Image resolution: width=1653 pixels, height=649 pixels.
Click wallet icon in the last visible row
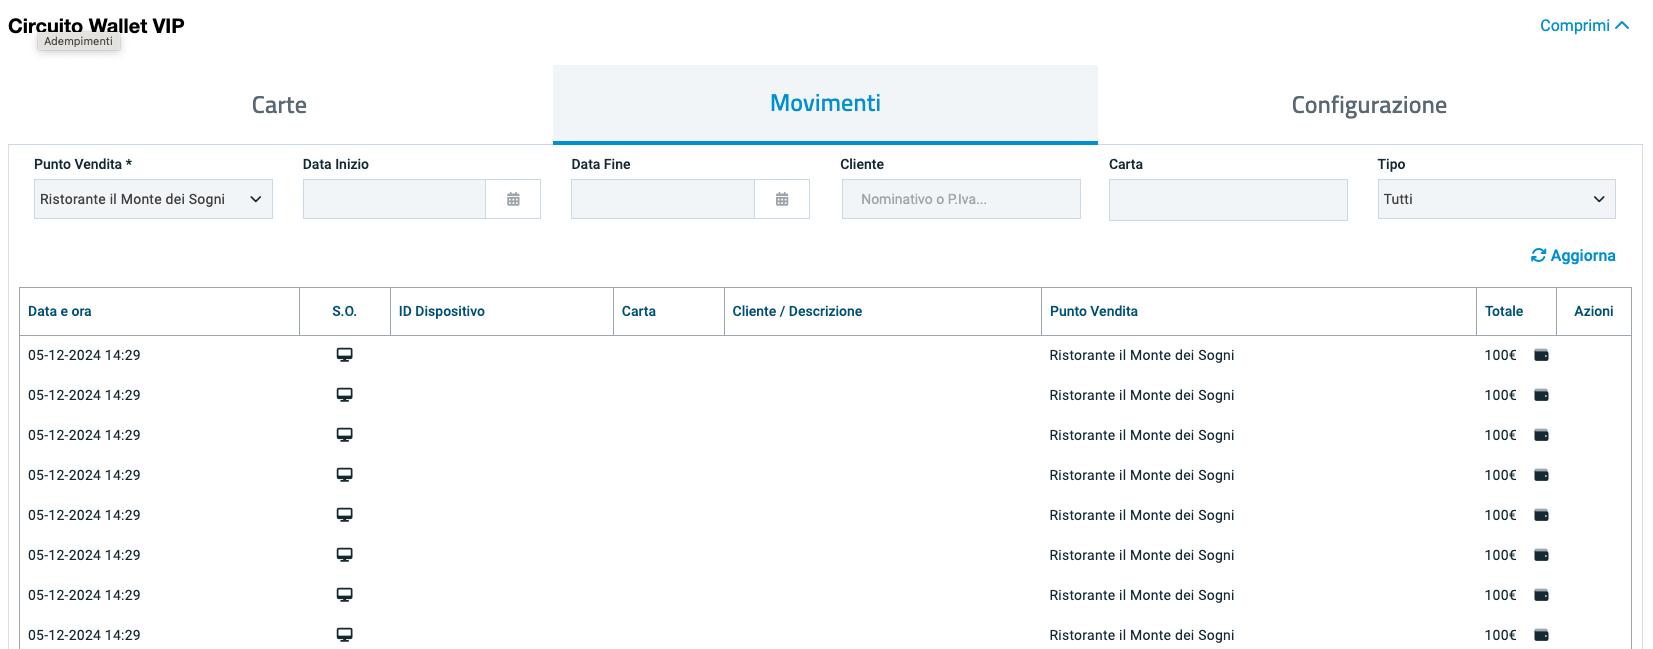click(x=1541, y=635)
